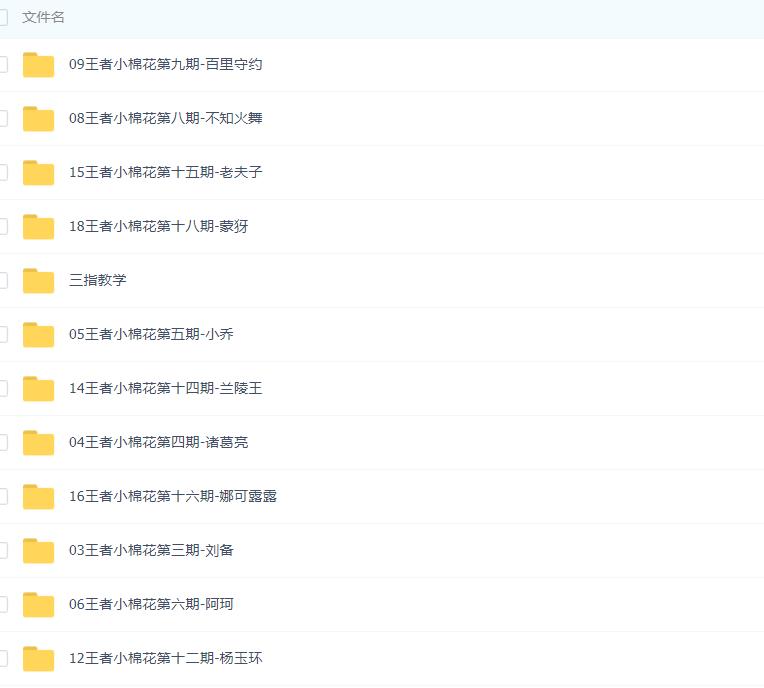The width and height of the screenshot is (764, 688).
Task: Check the box for 05 小乔 folder
Action: point(3,335)
